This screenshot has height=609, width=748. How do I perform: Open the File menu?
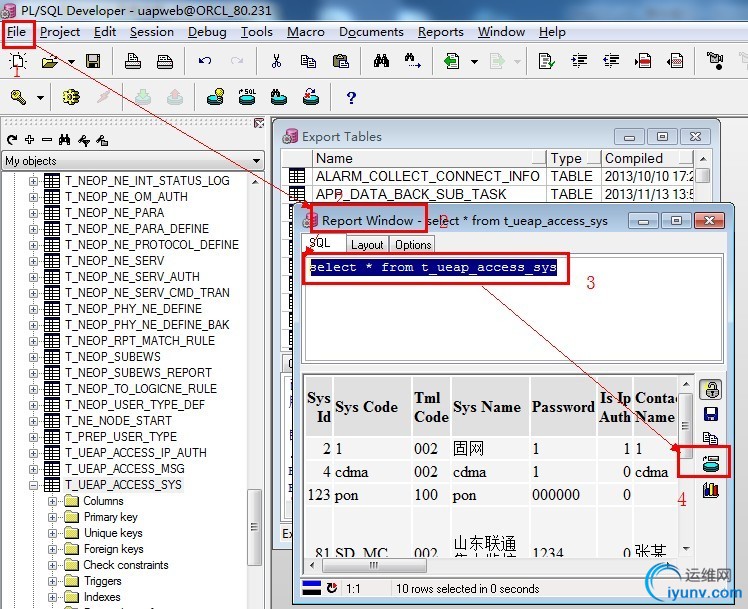[17, 32]
